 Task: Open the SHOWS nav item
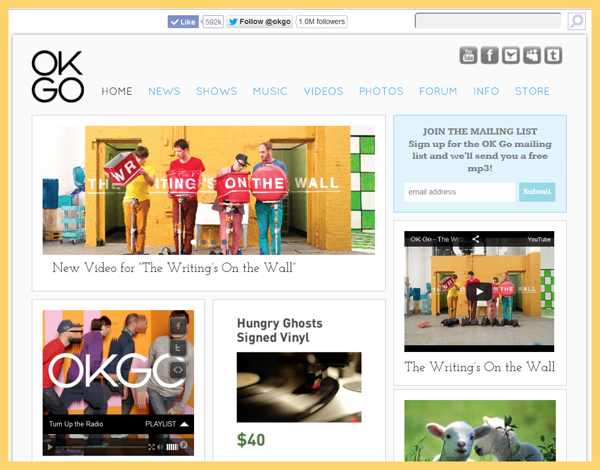pyautogui.click(x=217, y=91)
